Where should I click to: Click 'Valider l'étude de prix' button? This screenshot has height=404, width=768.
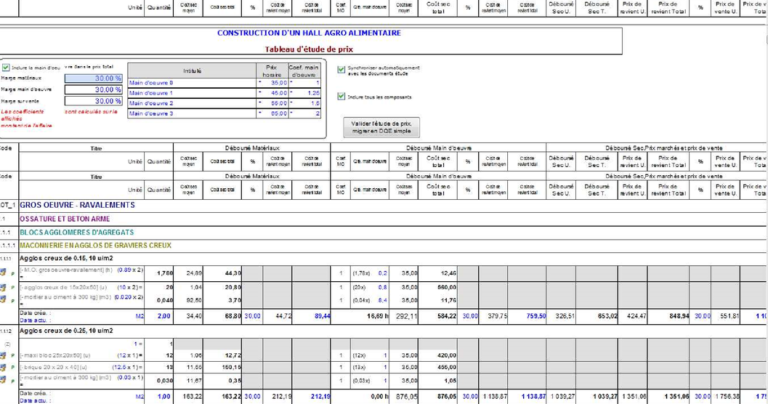click(381, 127)
